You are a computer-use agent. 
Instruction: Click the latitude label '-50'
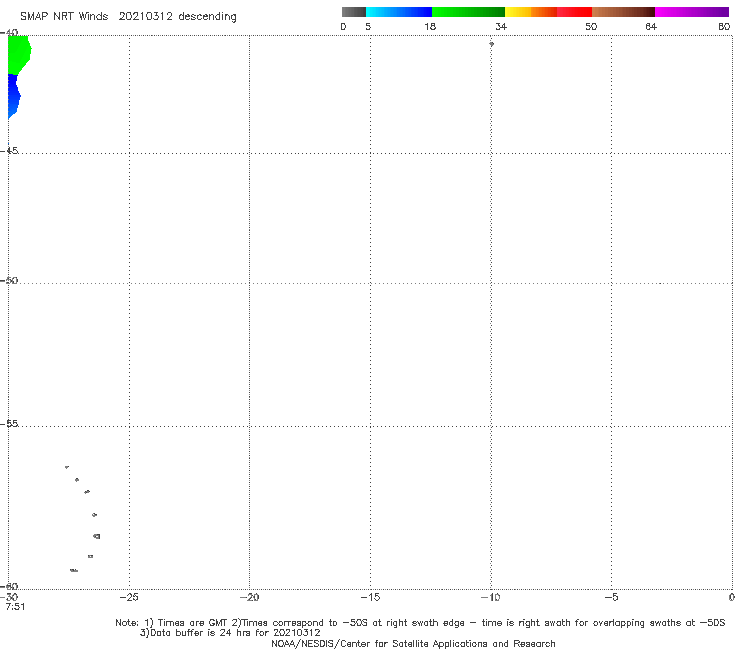(9, 281)
